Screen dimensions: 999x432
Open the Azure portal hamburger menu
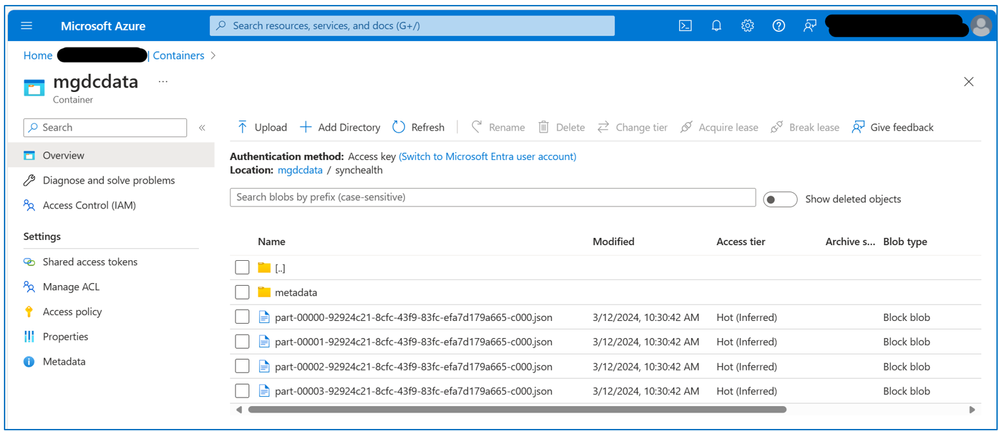pos(27,26)
